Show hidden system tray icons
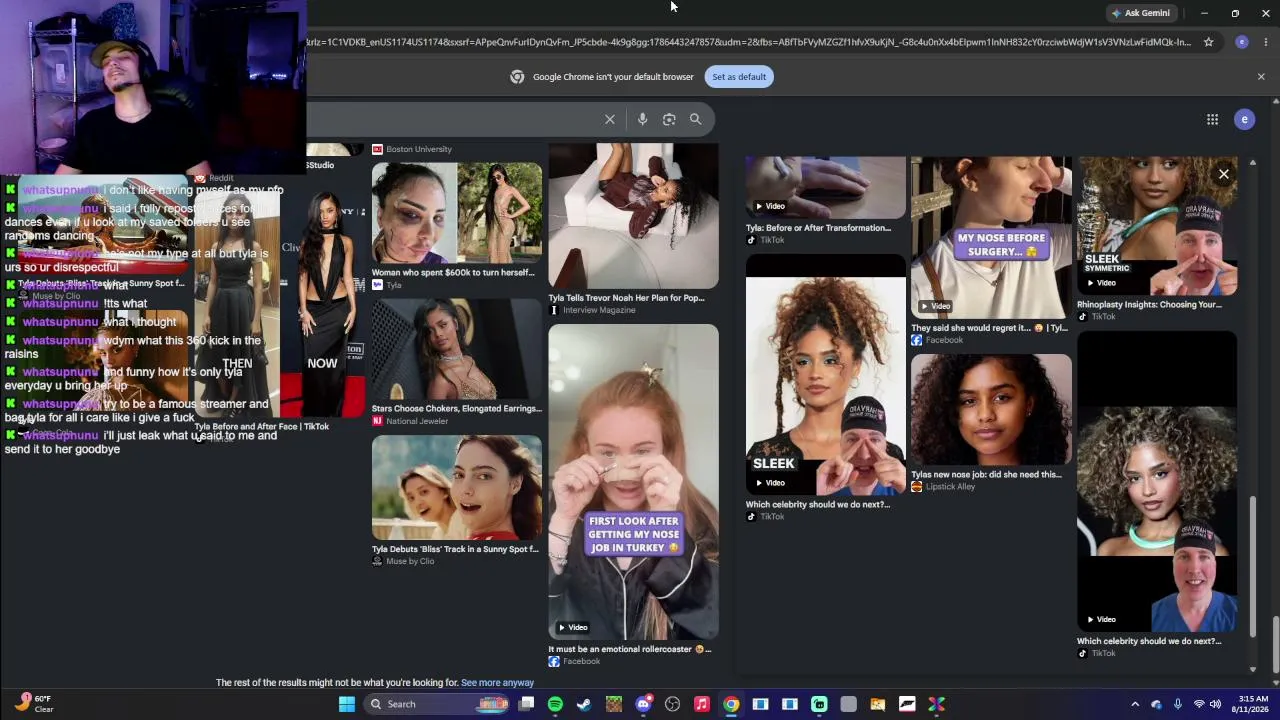 1135,704
